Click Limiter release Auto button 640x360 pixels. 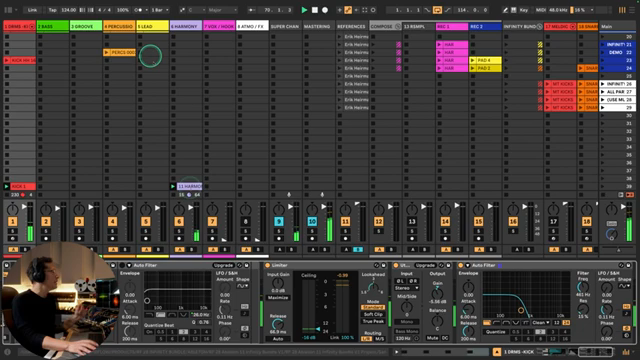278,339
